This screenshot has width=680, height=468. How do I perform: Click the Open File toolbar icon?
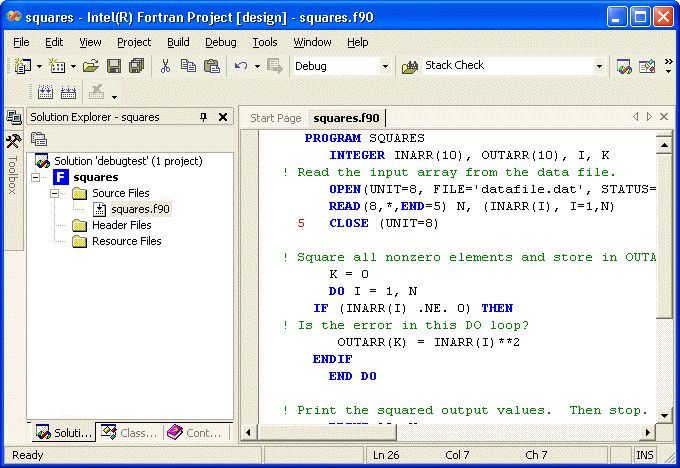(91, 66)
